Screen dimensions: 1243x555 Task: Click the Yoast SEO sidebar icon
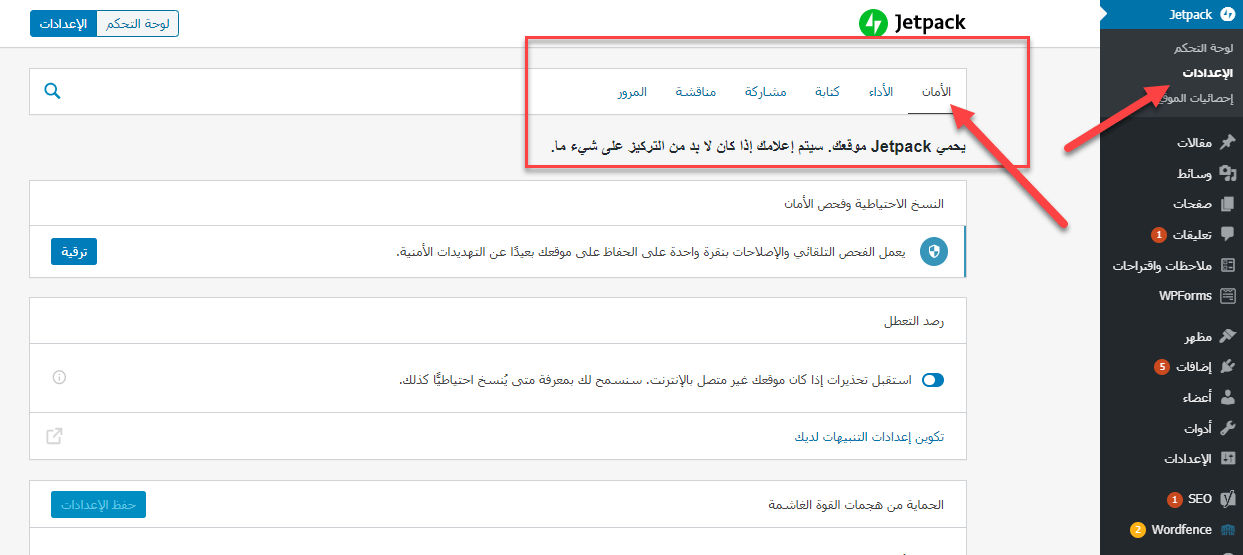[1227, 499]
